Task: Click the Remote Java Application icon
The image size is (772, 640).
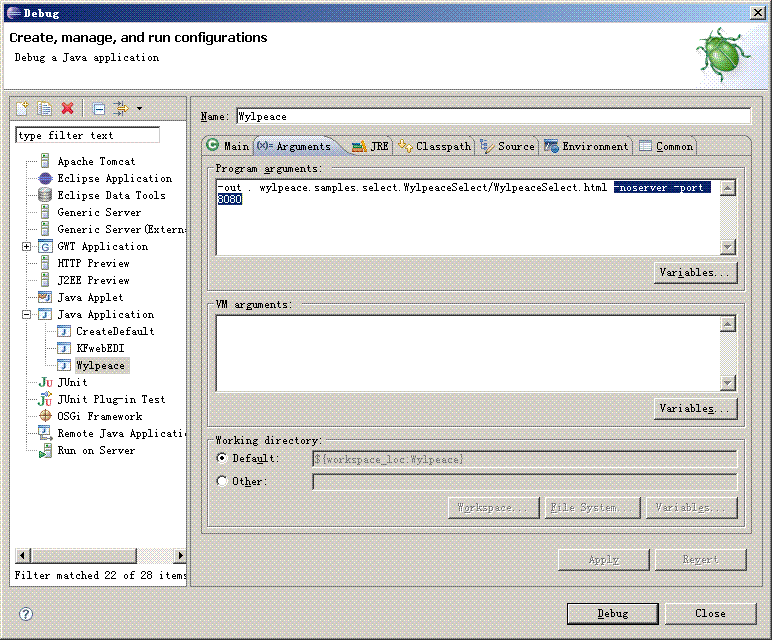Action: (x=45, y=433)
